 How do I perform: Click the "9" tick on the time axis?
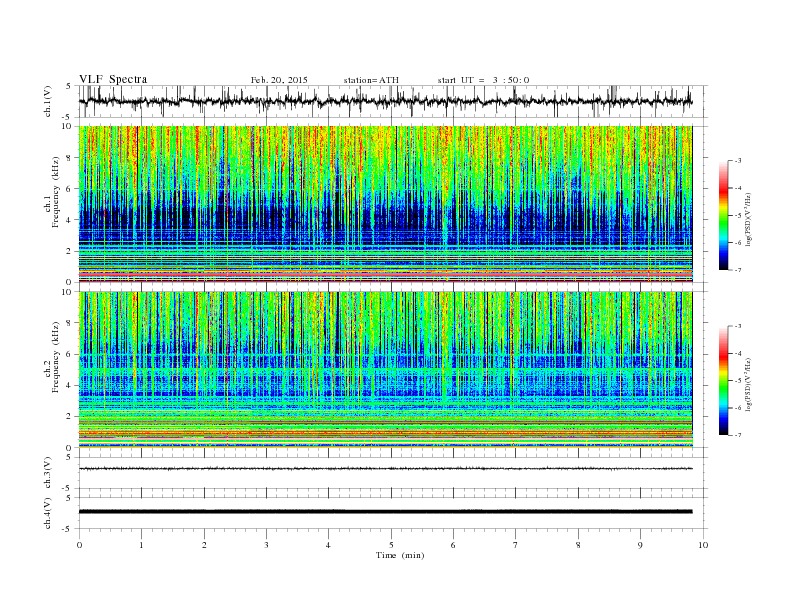pos(640,545)
